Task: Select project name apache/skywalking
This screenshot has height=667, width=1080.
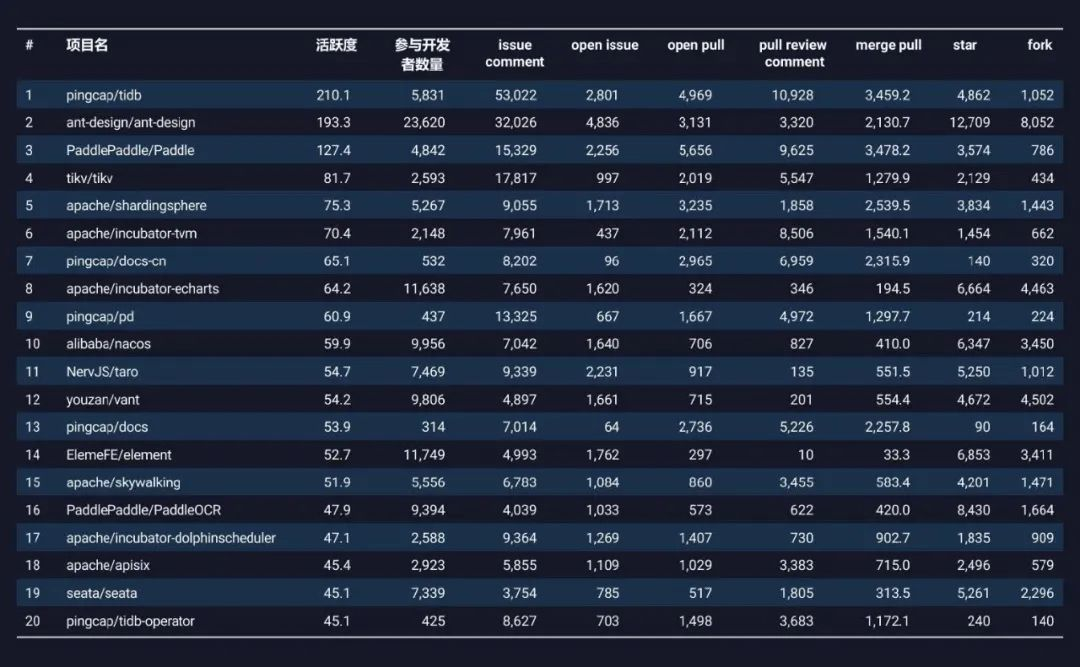Action: (123, 482)
